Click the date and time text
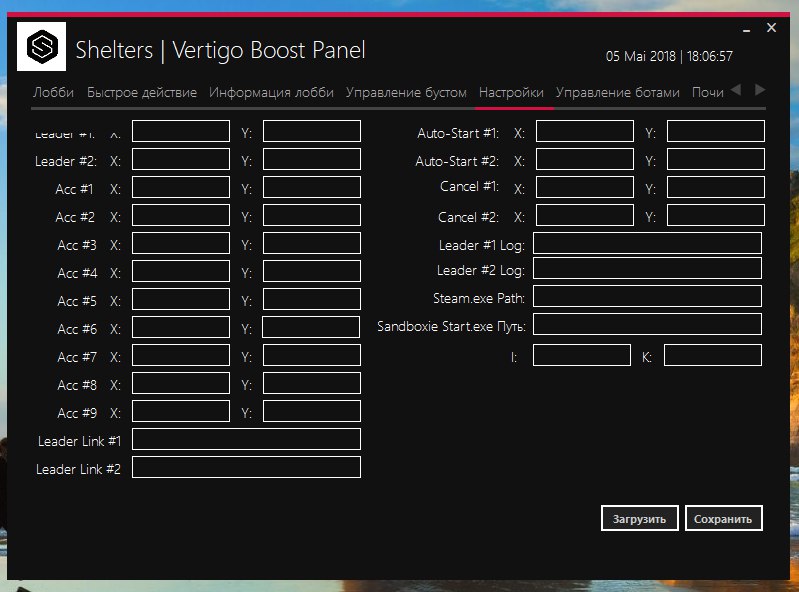This screenshot has height=592, width=799. [x=669, y=56]
